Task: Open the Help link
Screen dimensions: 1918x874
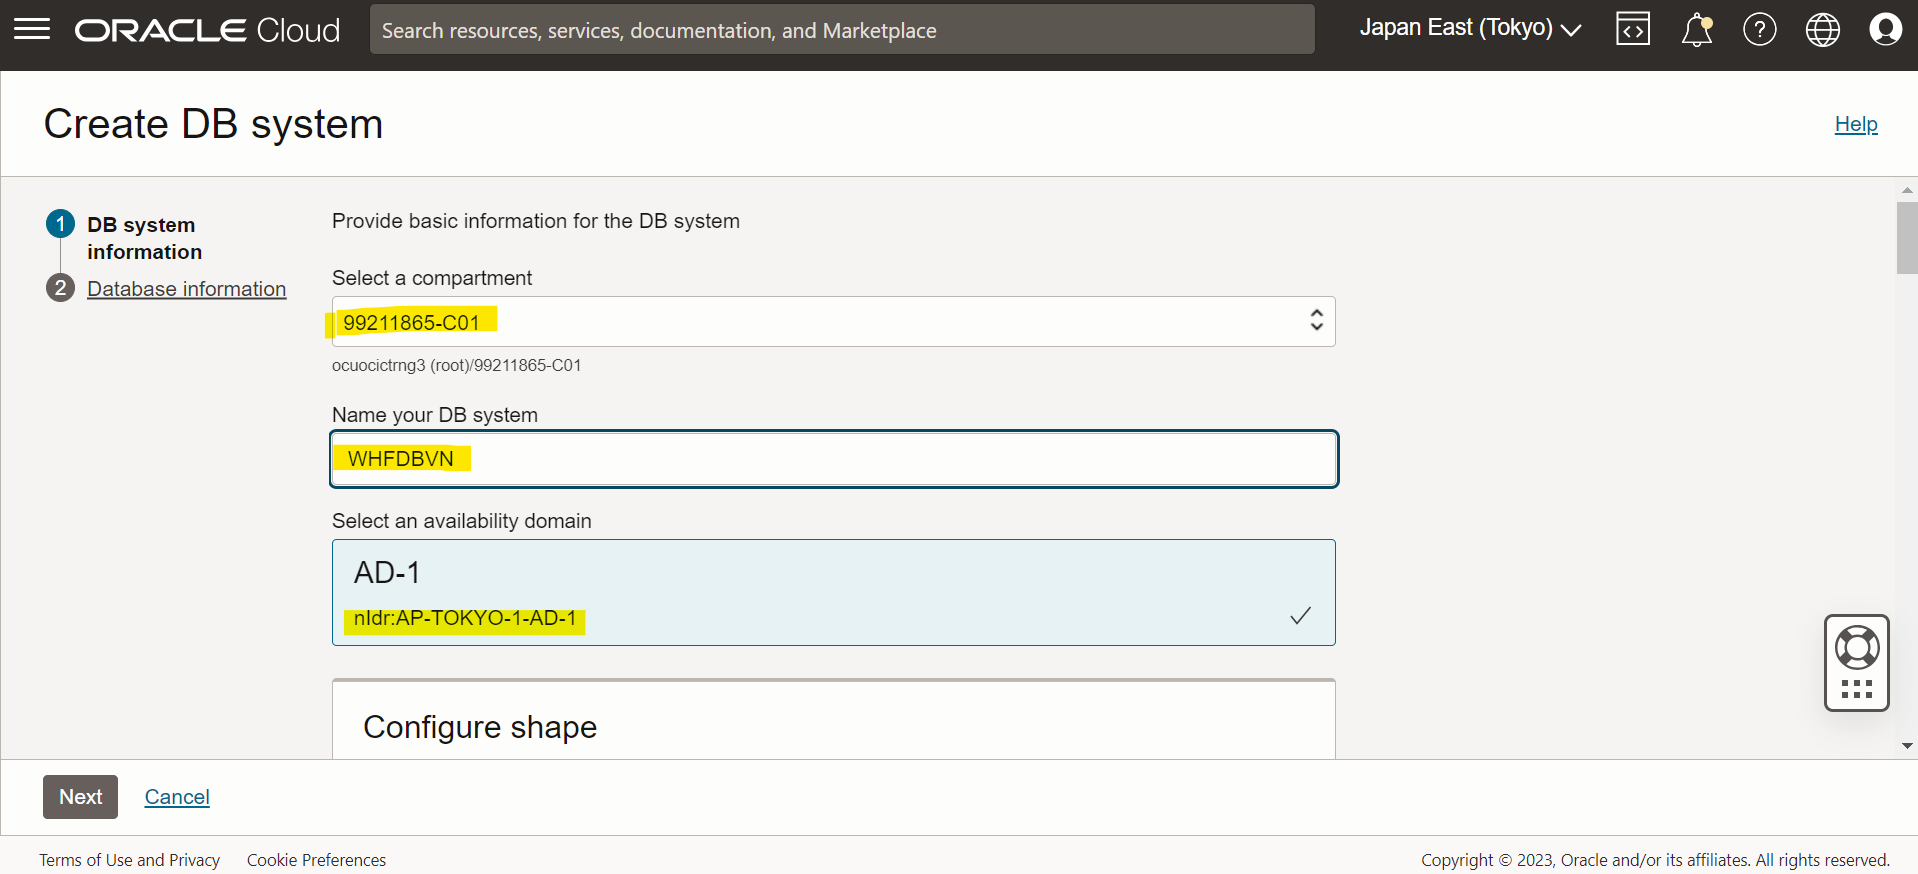Action: pyautogui.click(x=1856, y=124)
